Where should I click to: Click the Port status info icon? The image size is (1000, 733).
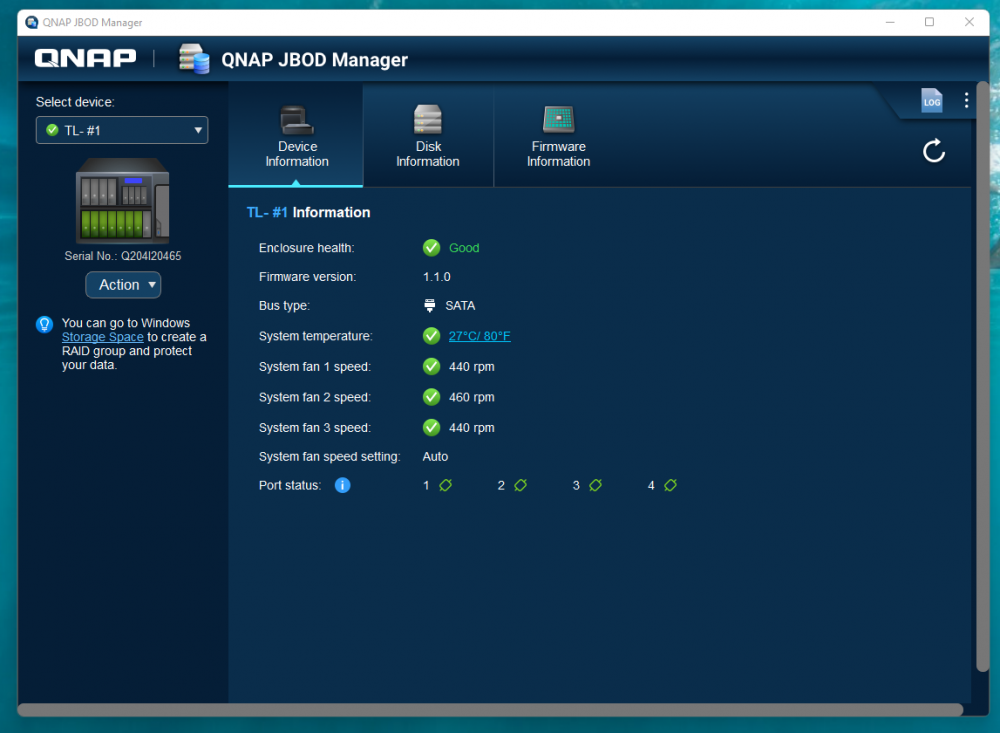(342, 485)
